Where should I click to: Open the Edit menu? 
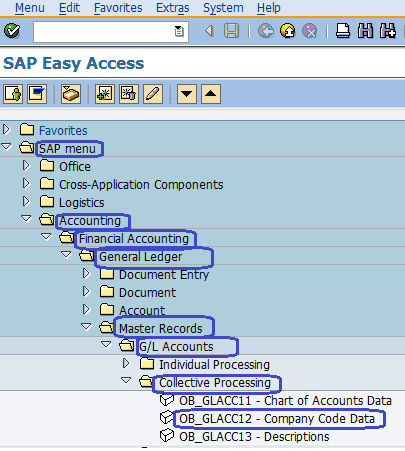69,8
